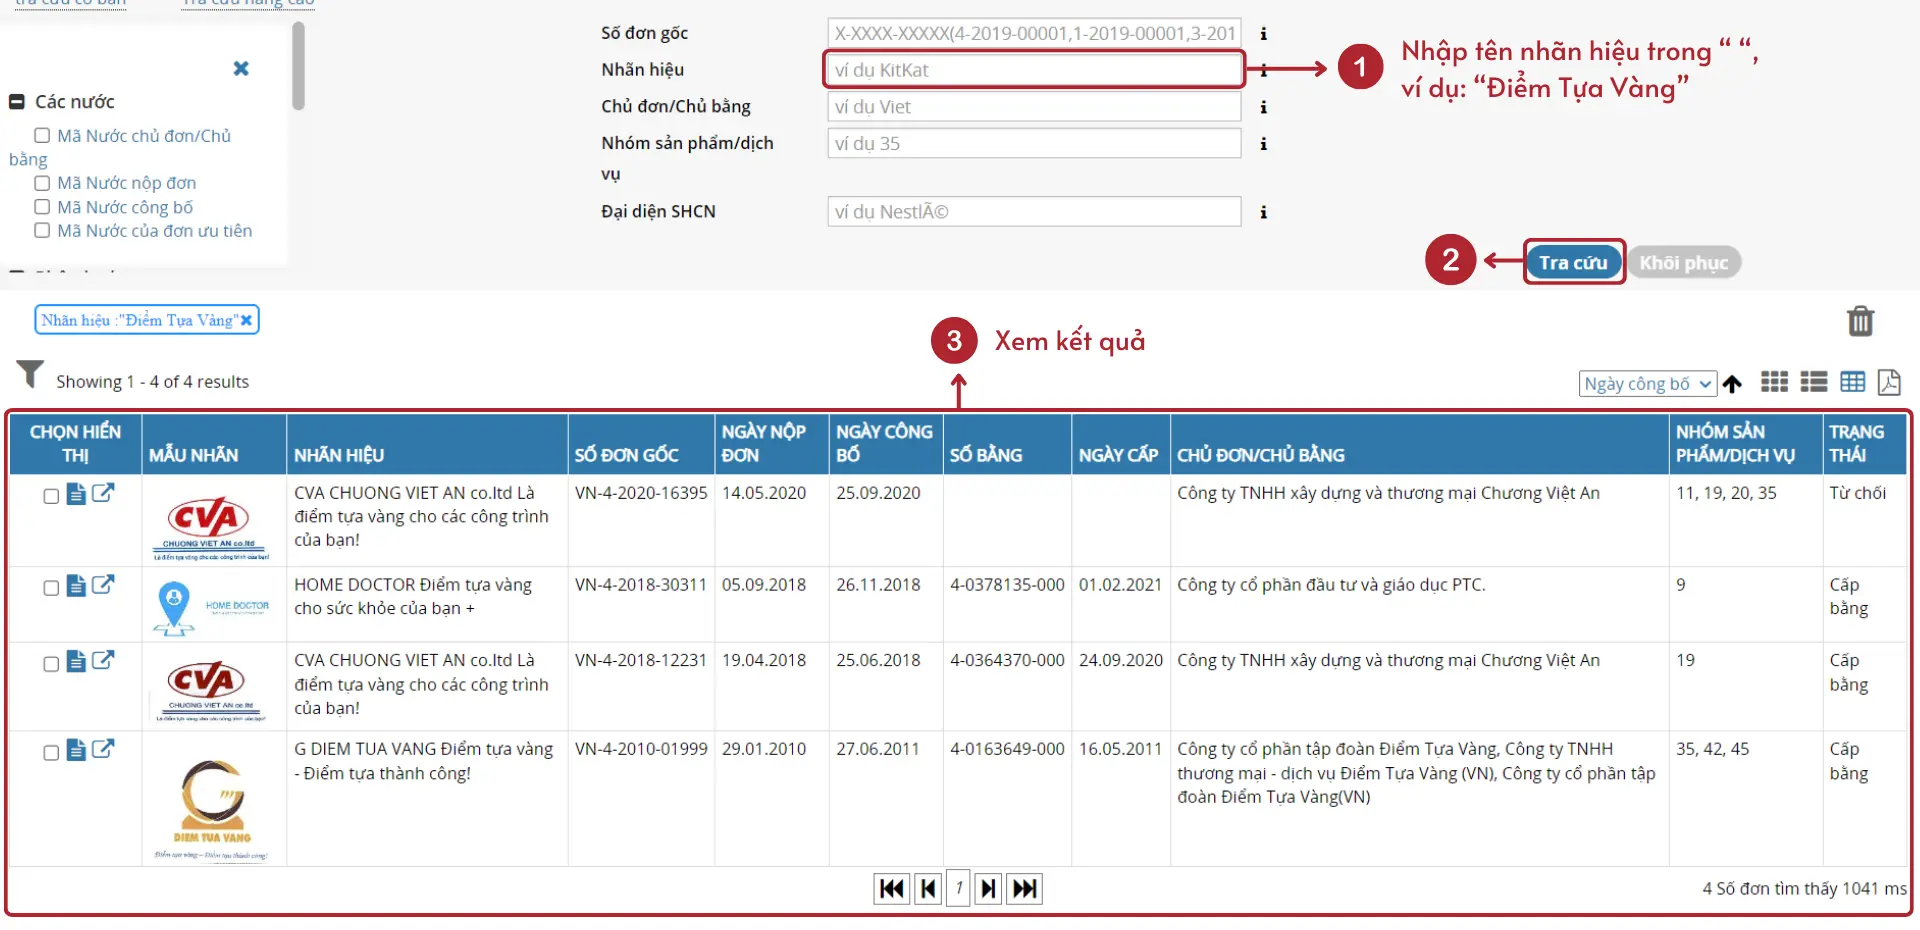Click application number VN-4-2018-30311
The width and height of the screenshot is (1920, 930).
point(641,585)
